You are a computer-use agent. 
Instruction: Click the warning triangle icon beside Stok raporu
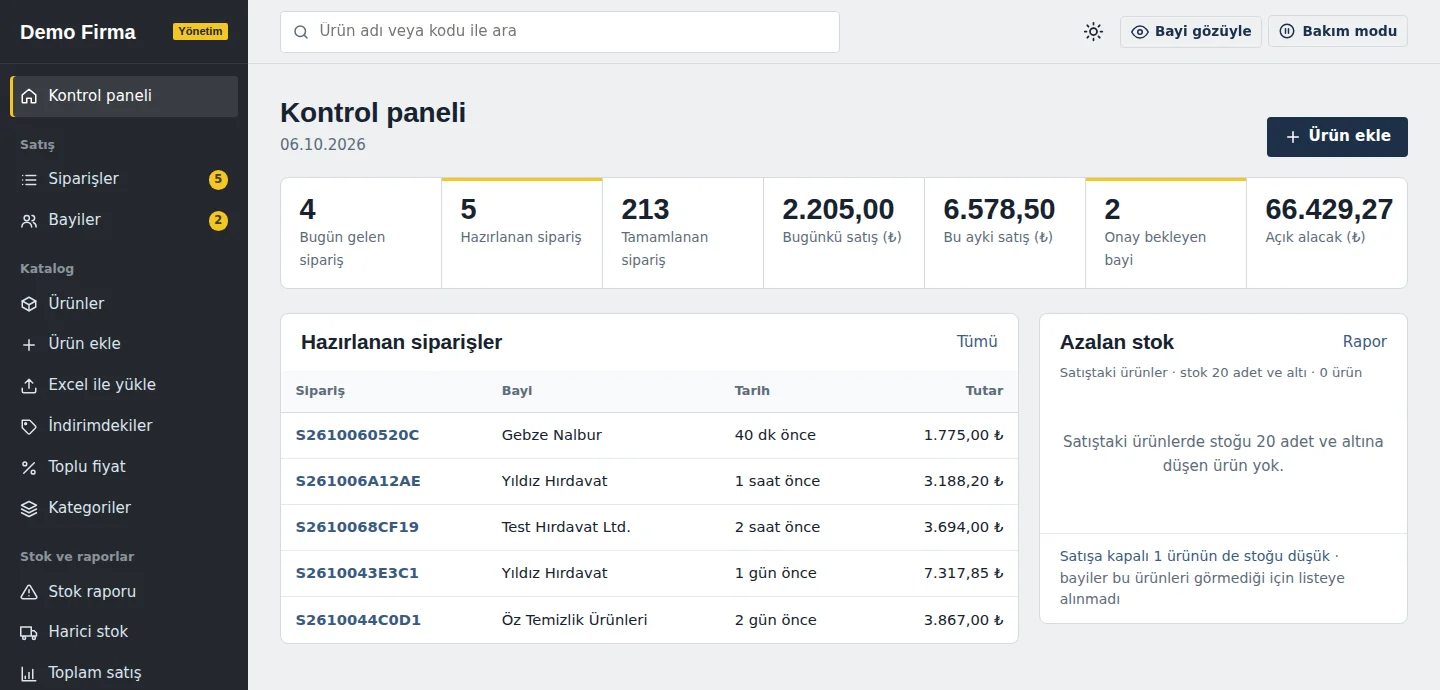(29, 591)
